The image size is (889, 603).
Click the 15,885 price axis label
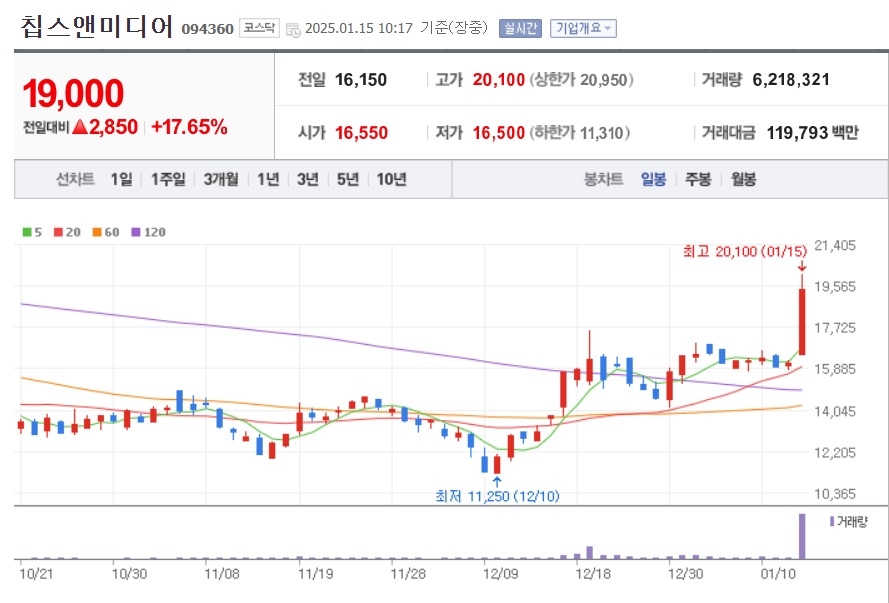tap(835, 370)
